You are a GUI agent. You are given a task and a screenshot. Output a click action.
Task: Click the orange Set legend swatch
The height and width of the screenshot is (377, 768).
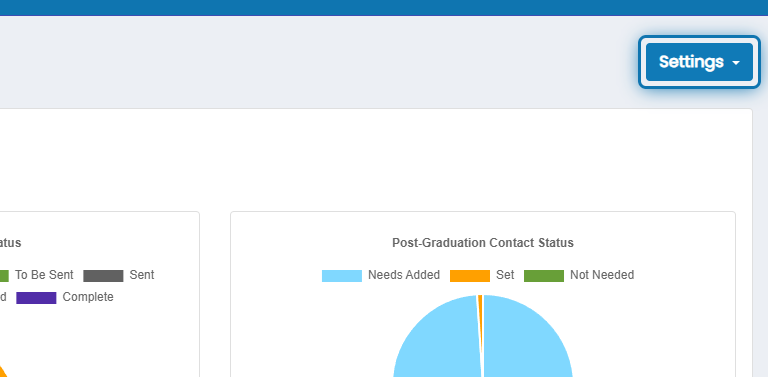[470, 276]
